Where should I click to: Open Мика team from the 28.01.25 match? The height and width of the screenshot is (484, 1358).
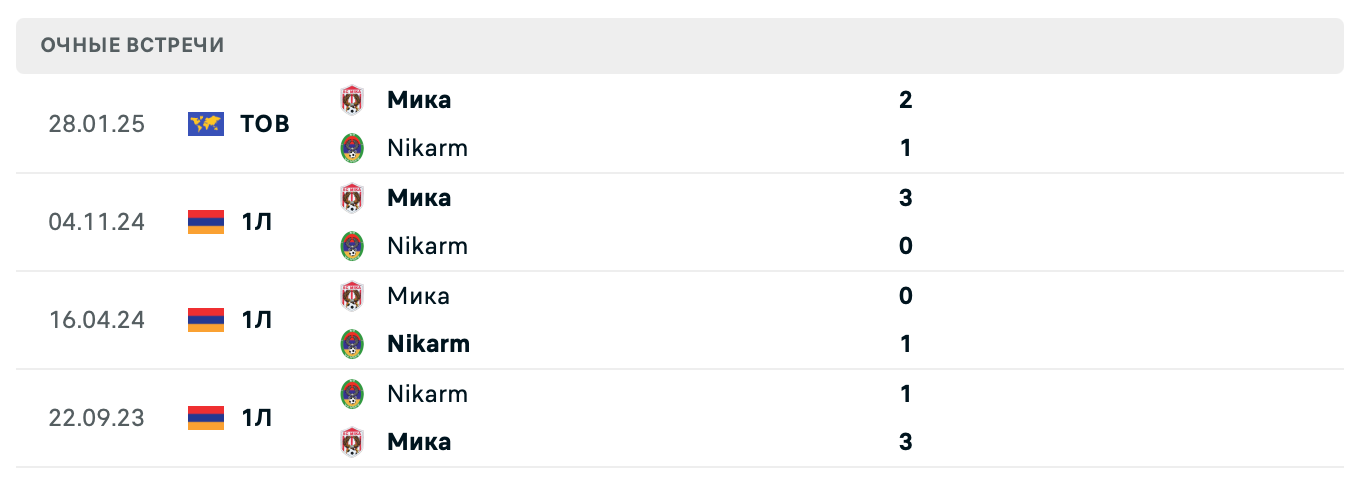[419, 100]
